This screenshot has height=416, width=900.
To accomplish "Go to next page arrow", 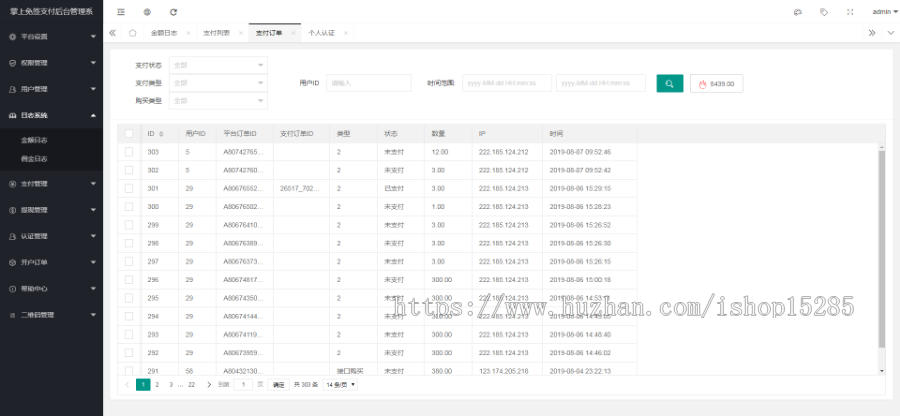I will 209,384.
